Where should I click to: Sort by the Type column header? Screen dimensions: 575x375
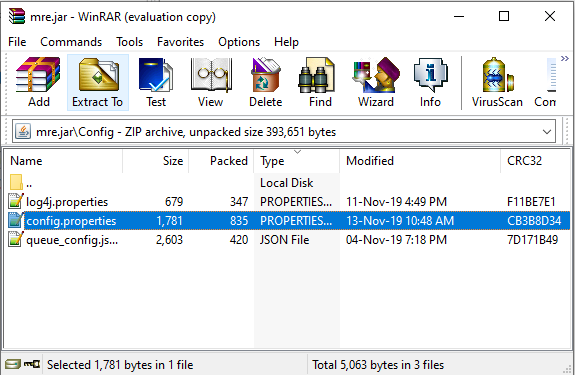pyautogui.click(x=297, y=161)
